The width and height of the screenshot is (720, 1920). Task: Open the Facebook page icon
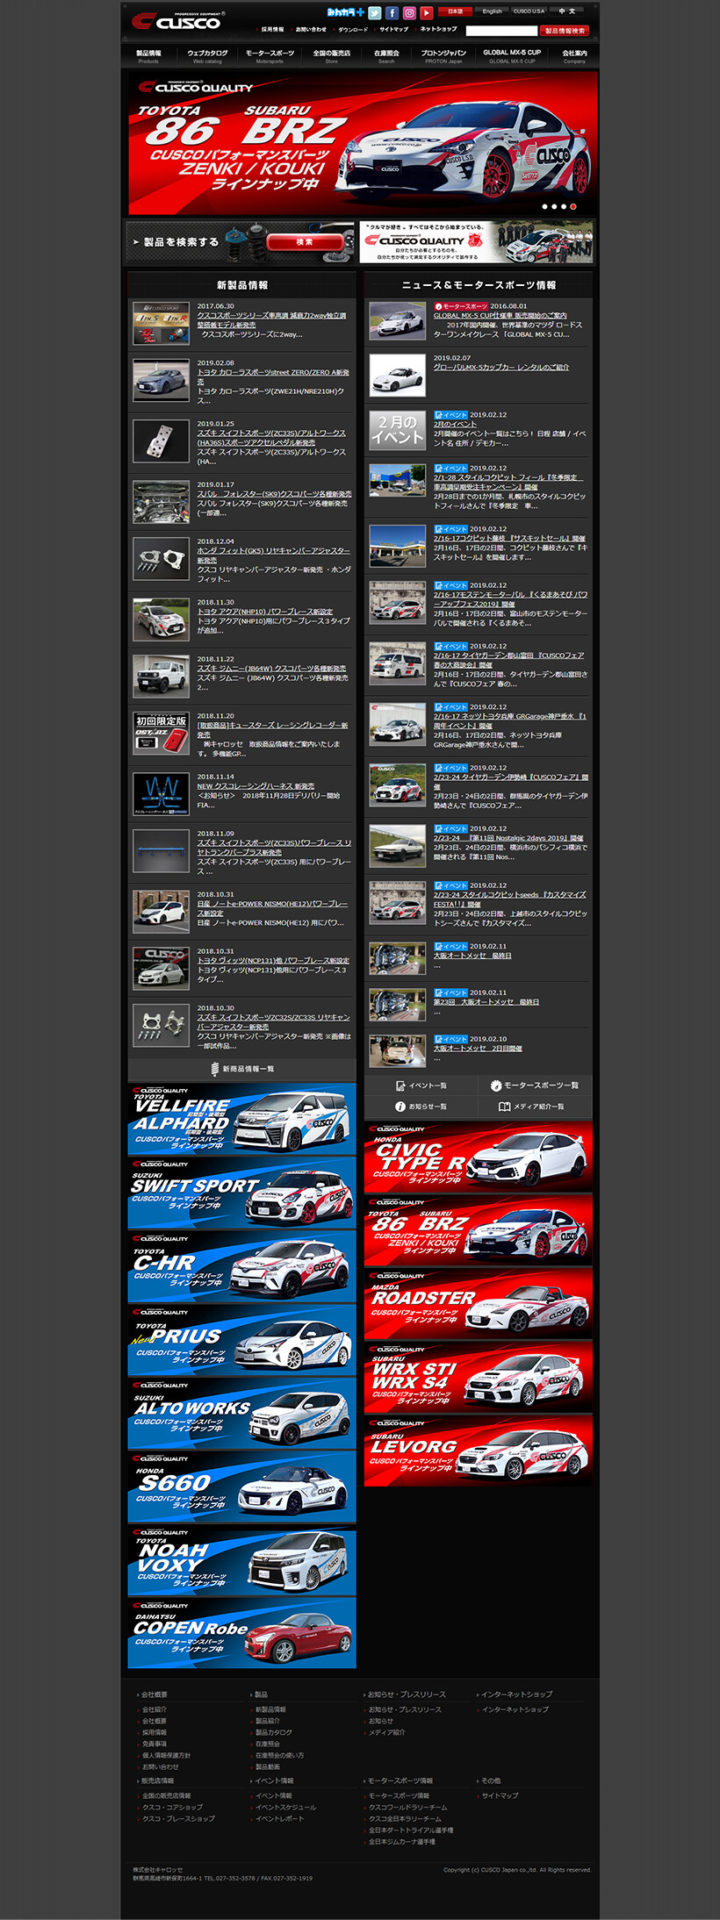point(392,13)
